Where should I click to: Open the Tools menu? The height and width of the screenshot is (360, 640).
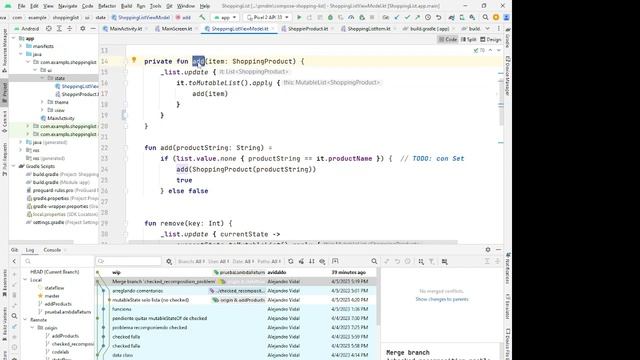click(155, 6)
